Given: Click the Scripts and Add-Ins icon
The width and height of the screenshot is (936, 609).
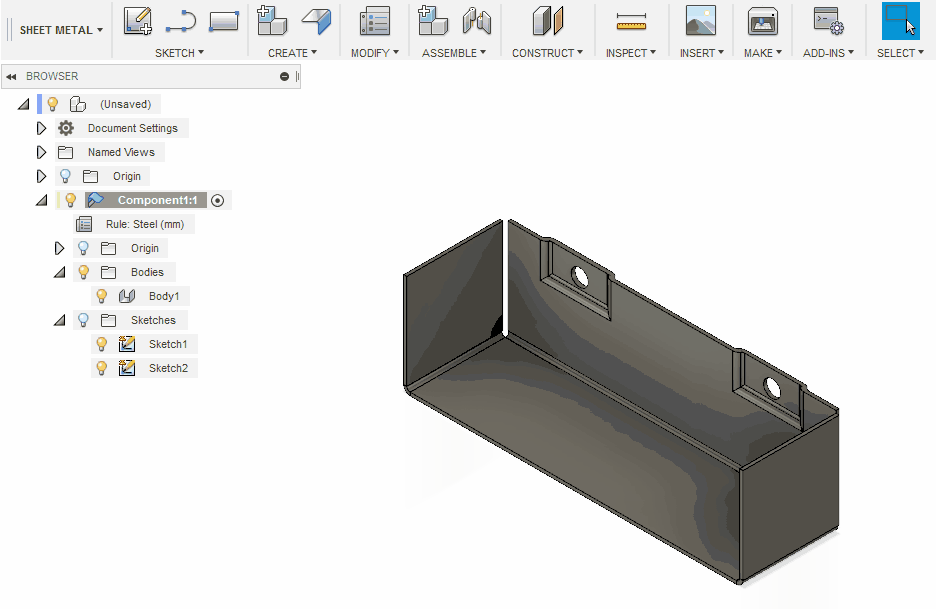Looking at the screenshot, I should click(828, 21).
